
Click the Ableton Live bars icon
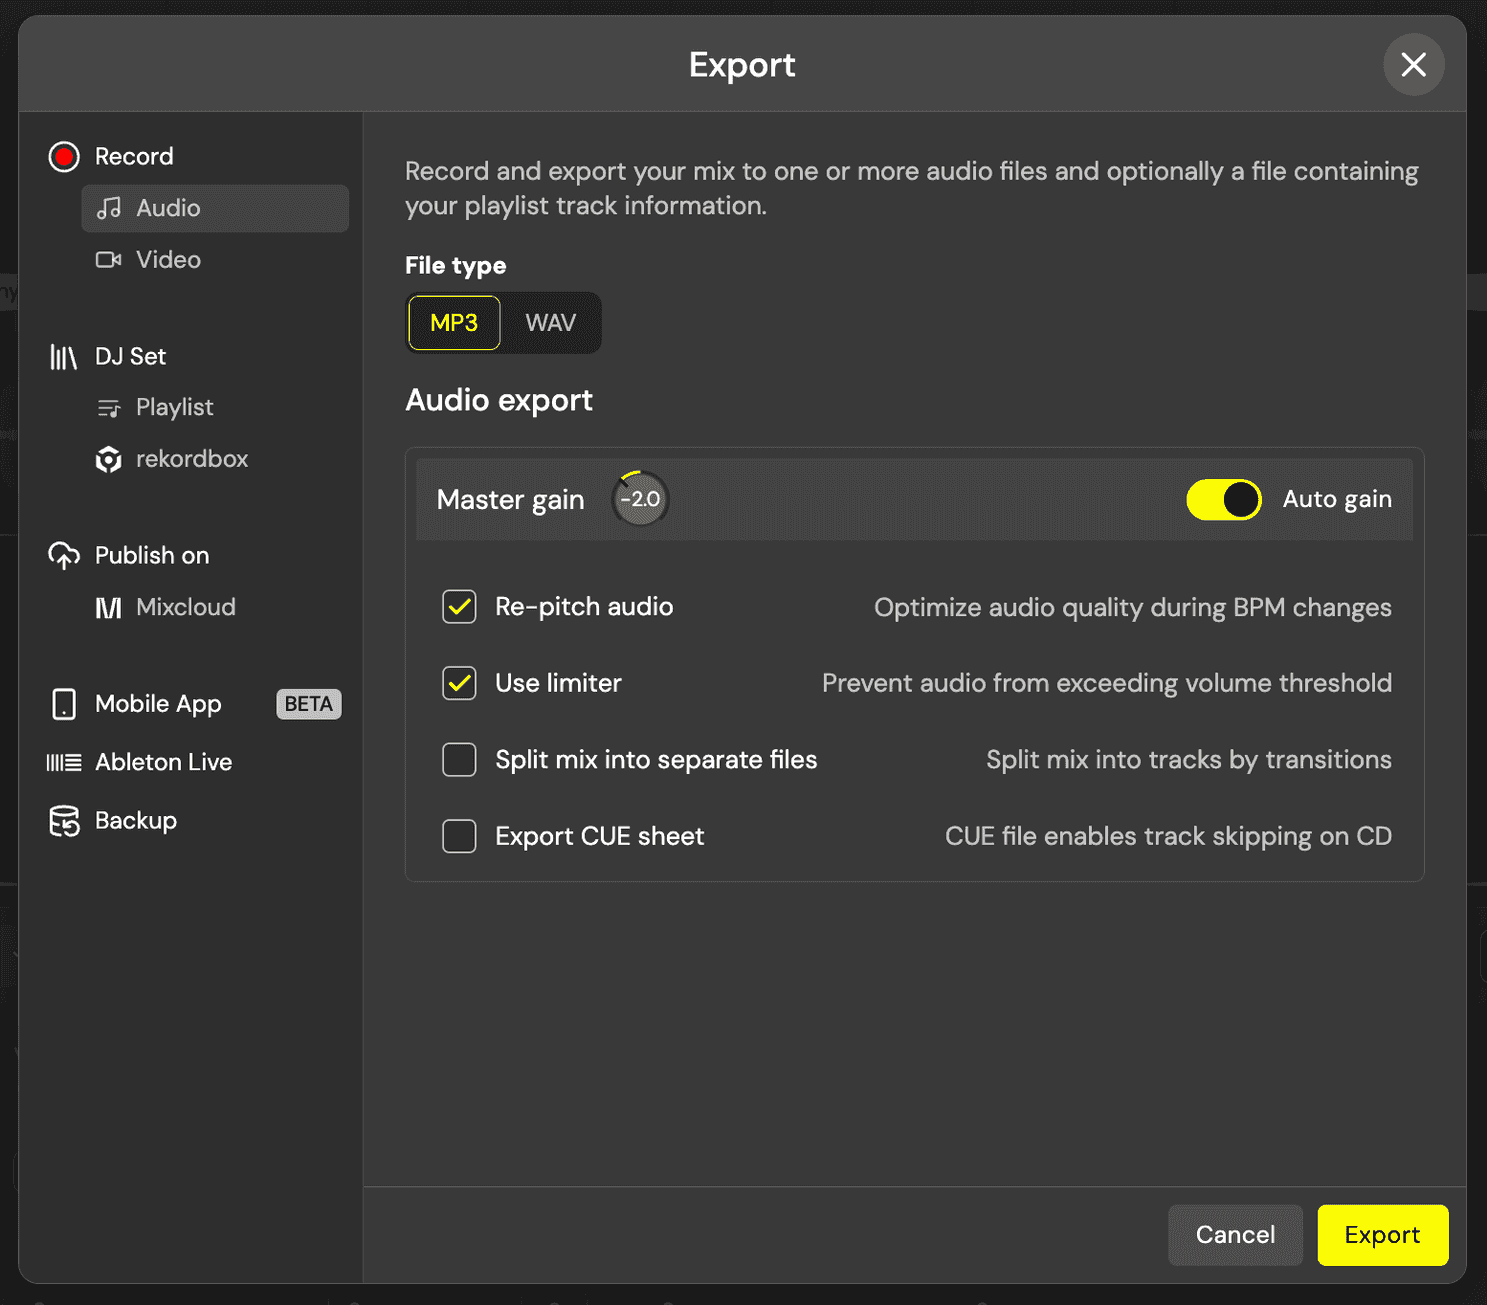pyautogui.click(x=64, y=763)
